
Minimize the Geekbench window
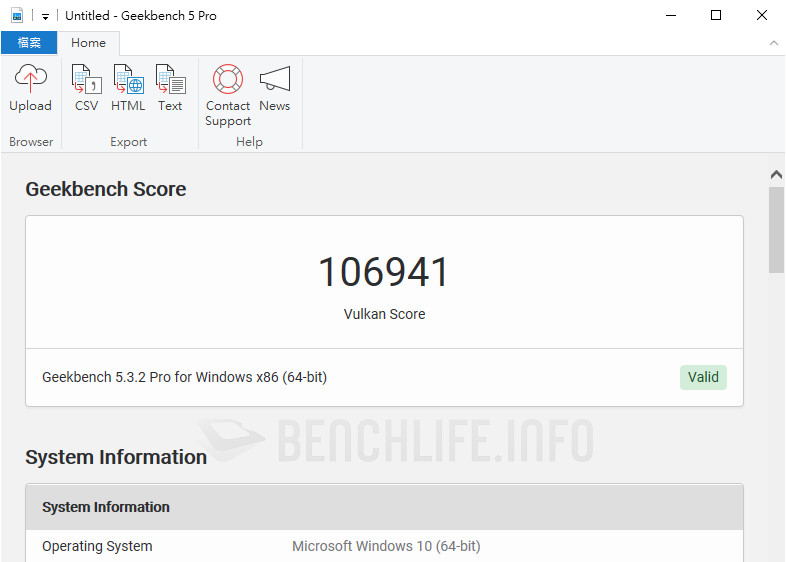pyautogui.click(x=671, y=16)
